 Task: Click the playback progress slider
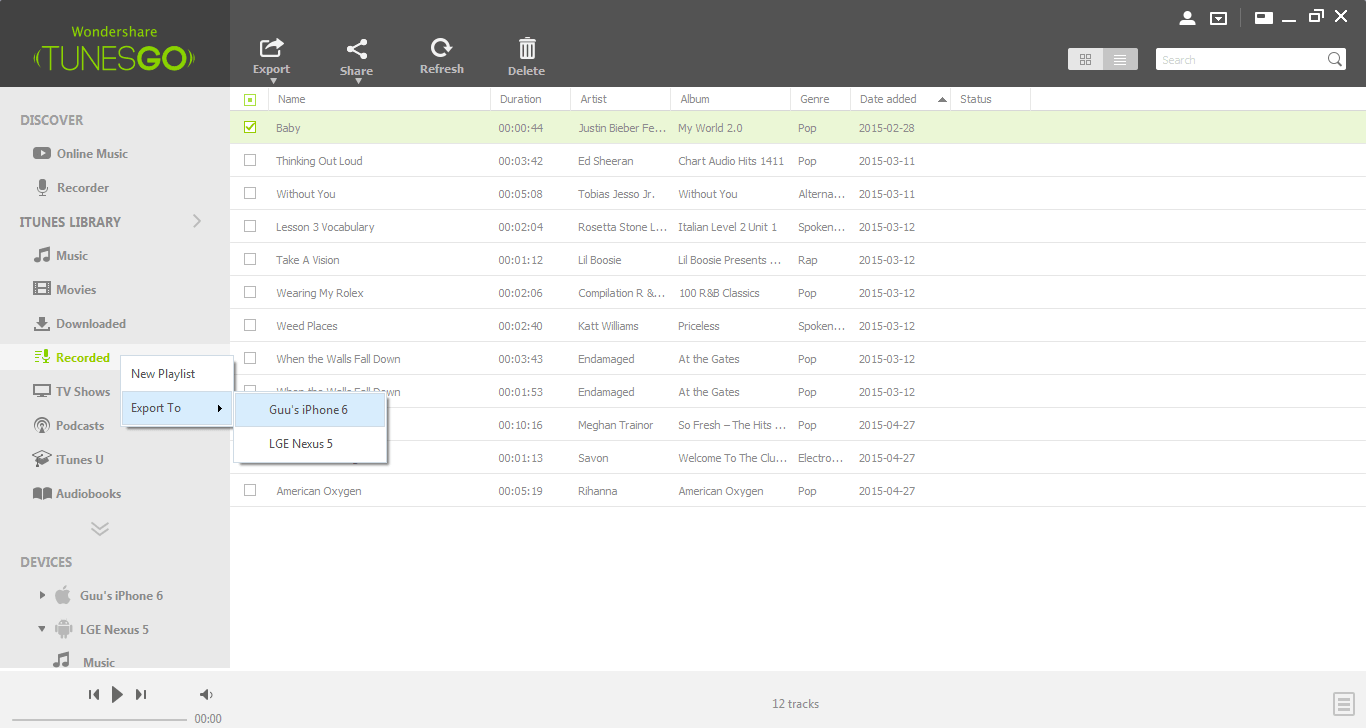(100, 719)
